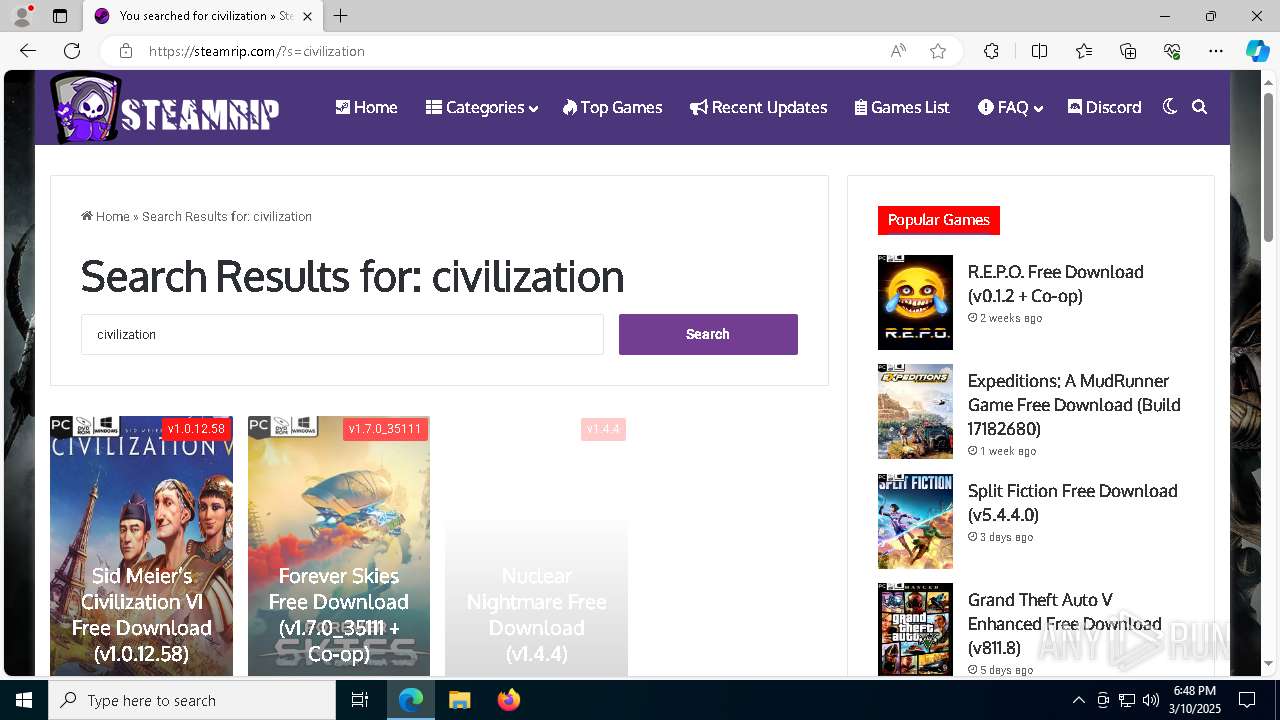This screenshot has height=720, width=1280.
Task: Open Split screen view
Action: [1039, 51]
